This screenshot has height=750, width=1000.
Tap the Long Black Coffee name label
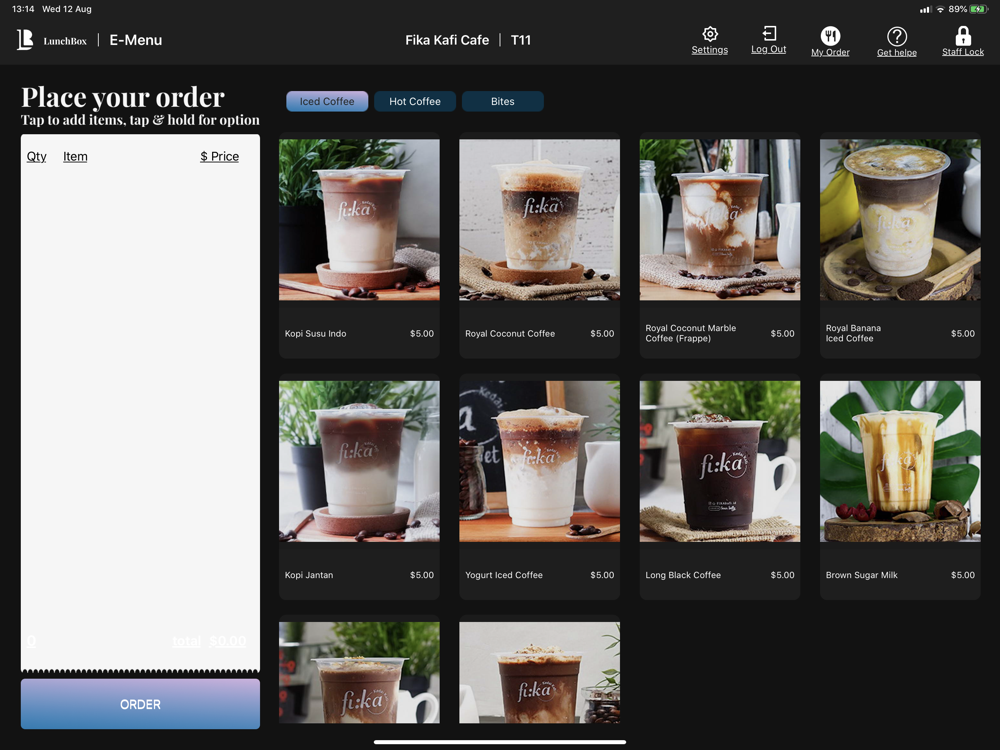[x=683, y=575]
